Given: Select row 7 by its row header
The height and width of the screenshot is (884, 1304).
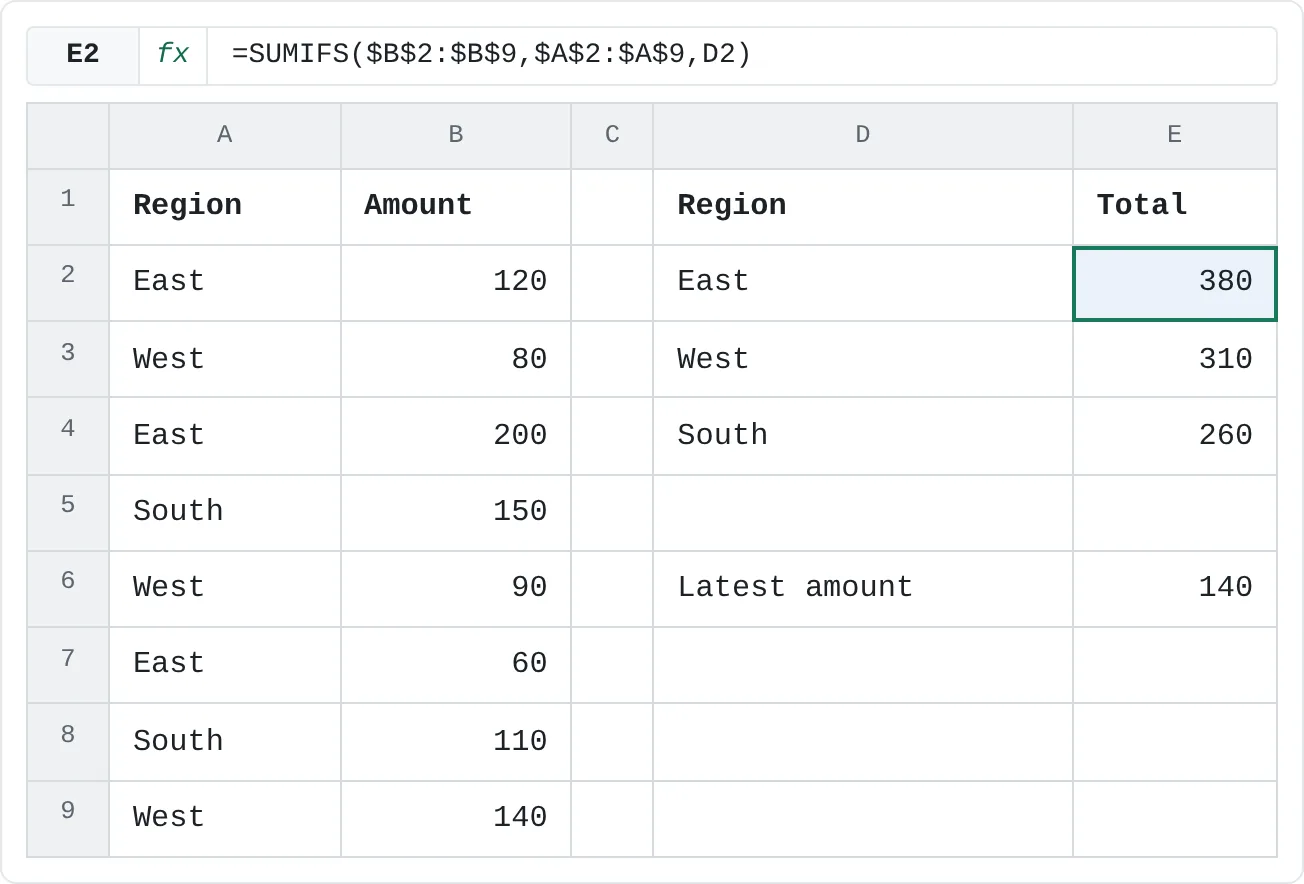Looking at the screenshot, I should (x=68, y=665).
